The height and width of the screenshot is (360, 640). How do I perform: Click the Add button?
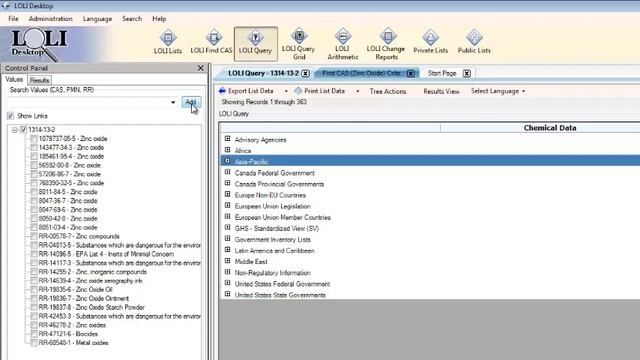tap(191, 102)
